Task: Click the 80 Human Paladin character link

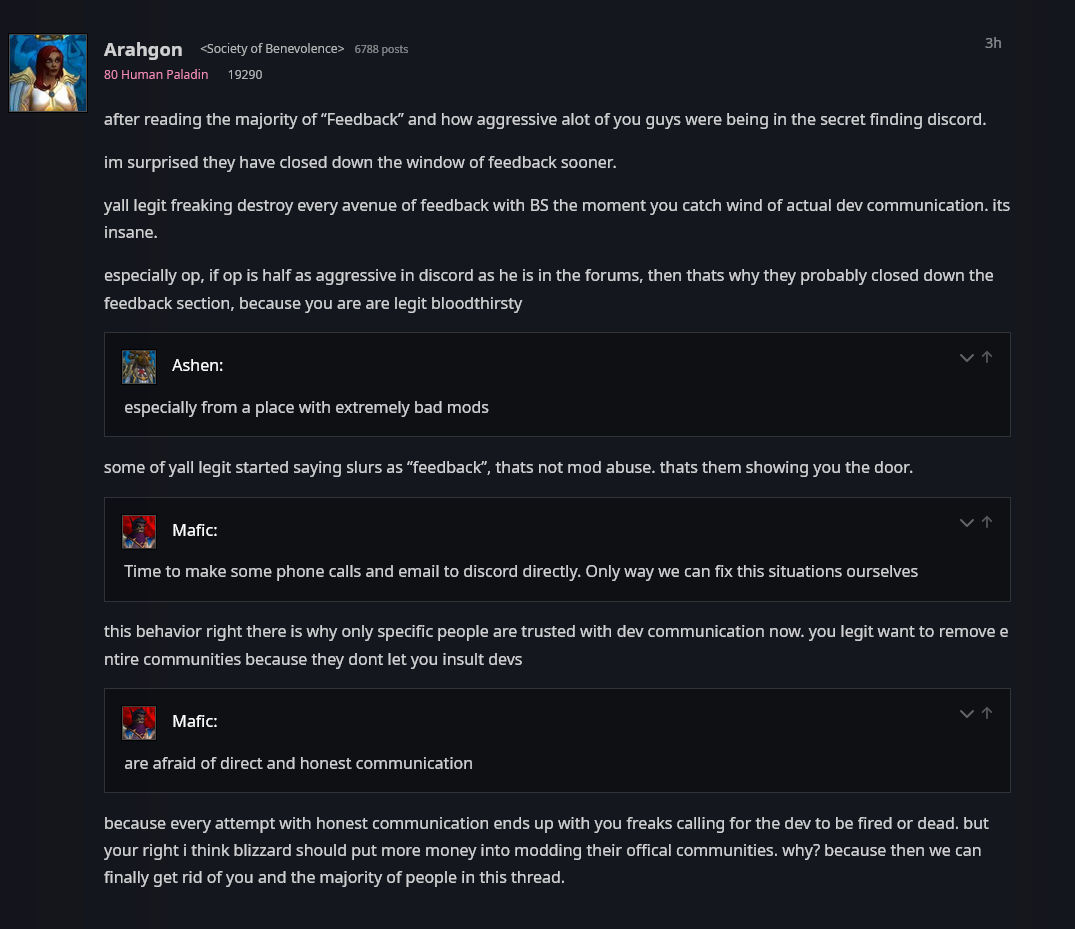Action: [x=156, y=74]
